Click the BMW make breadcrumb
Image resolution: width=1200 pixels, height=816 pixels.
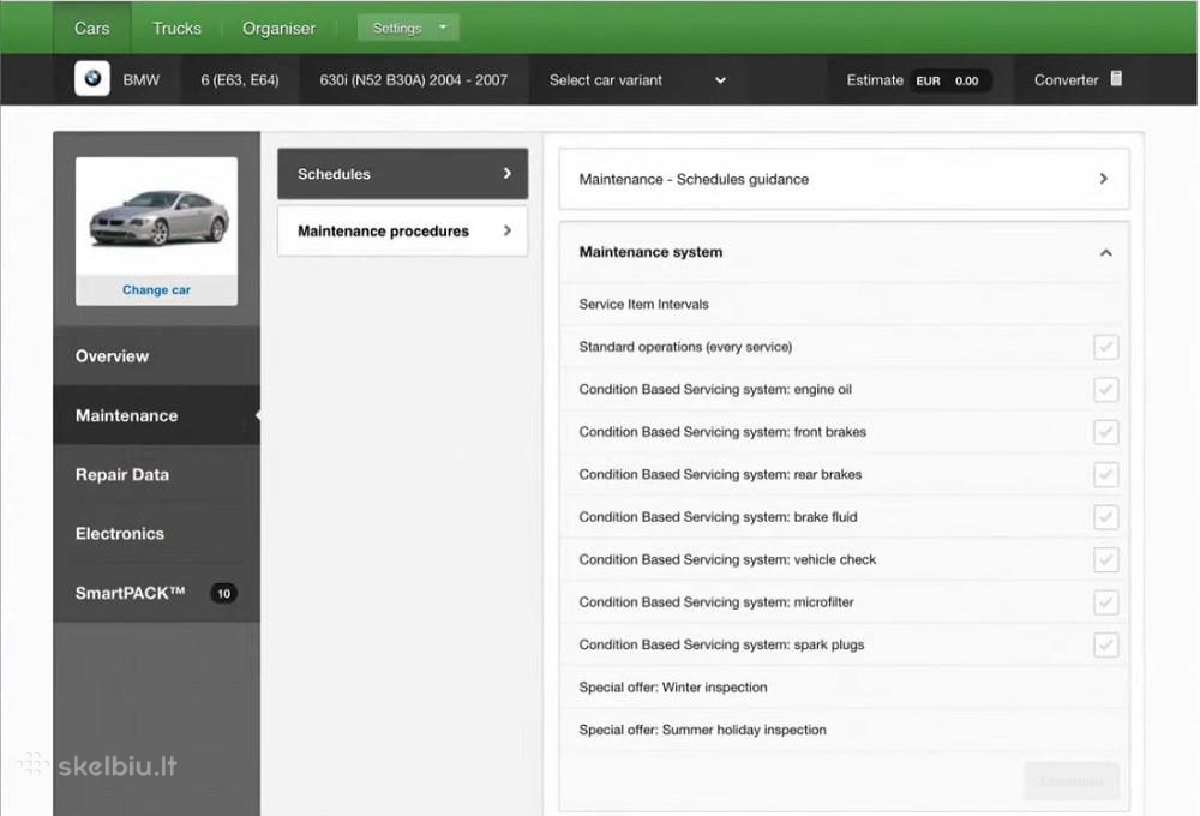(141, 80)
